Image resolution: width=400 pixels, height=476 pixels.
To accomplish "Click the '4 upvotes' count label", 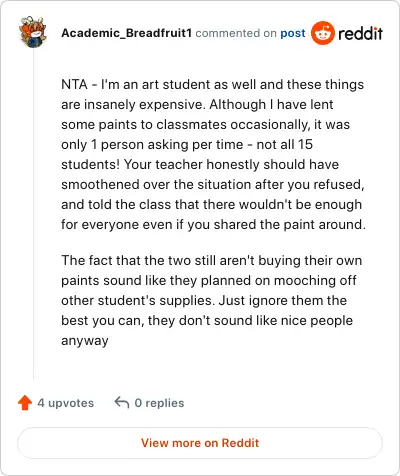I will [x=66, y=403].
